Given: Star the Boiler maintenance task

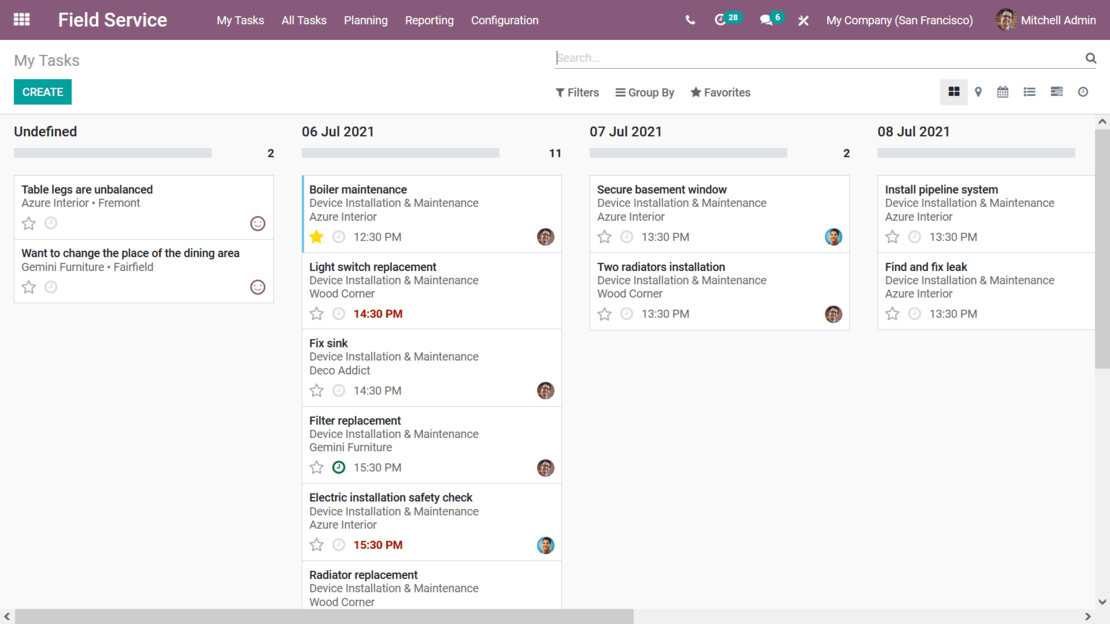Looking at the screenshot, I should [316, 237].
